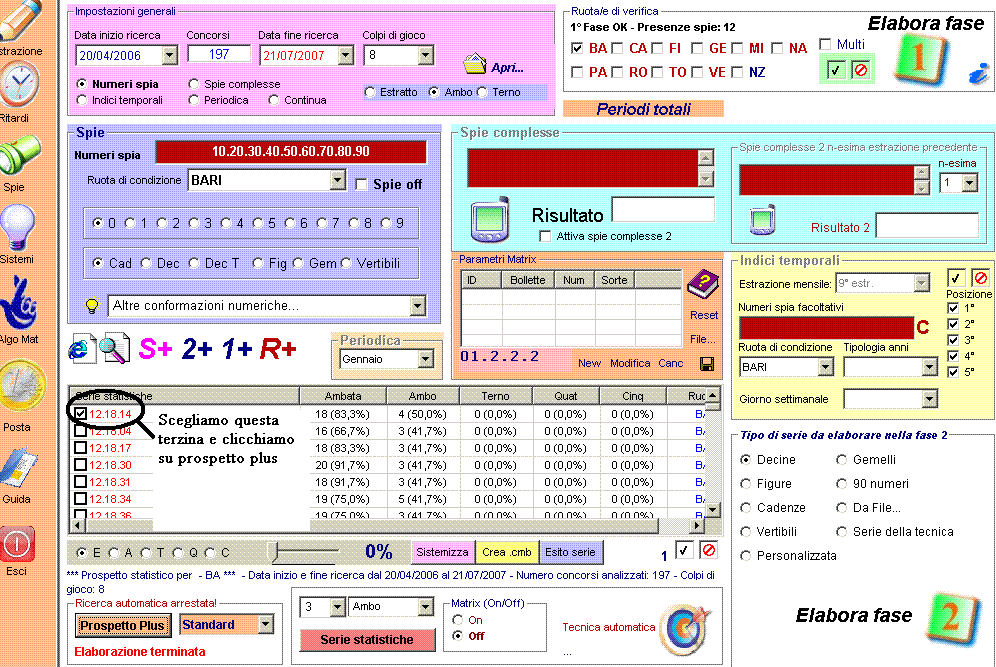
Task: Click the Prospetto Plus button
Action: coord(122,626)
